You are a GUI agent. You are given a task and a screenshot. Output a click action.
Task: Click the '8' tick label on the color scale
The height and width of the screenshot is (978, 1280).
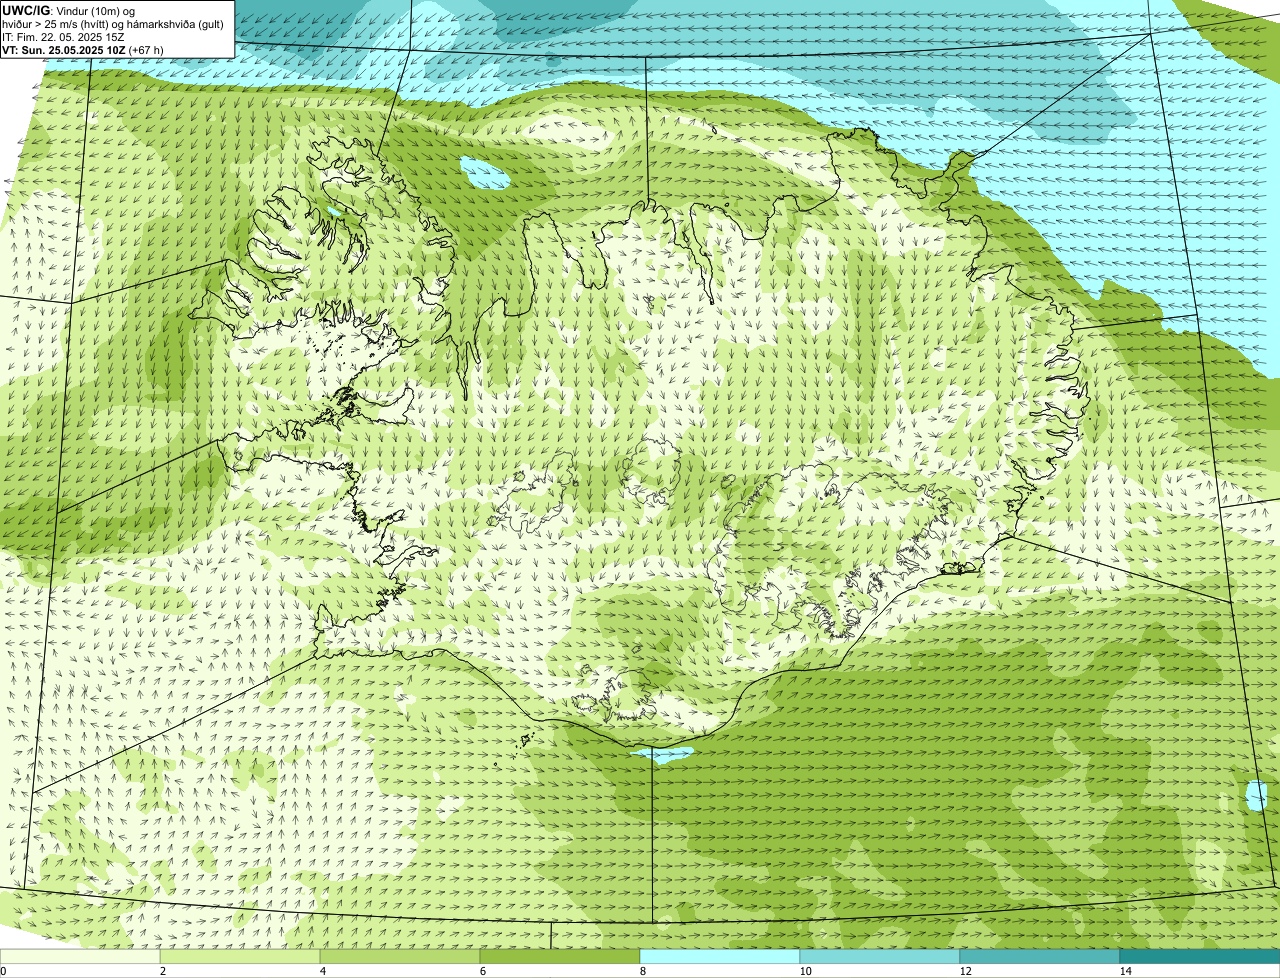(x=642, y=971)
